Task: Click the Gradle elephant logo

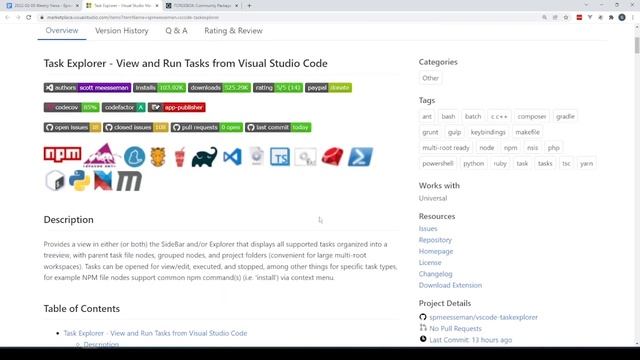Action: click(204, 157)
